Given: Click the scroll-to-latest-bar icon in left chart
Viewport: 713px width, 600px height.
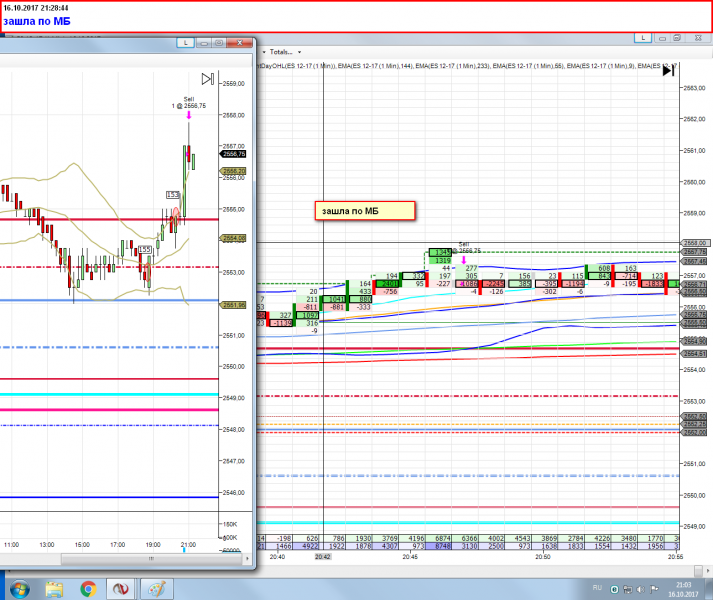Looking at the screenshot, I should point(207,79).
